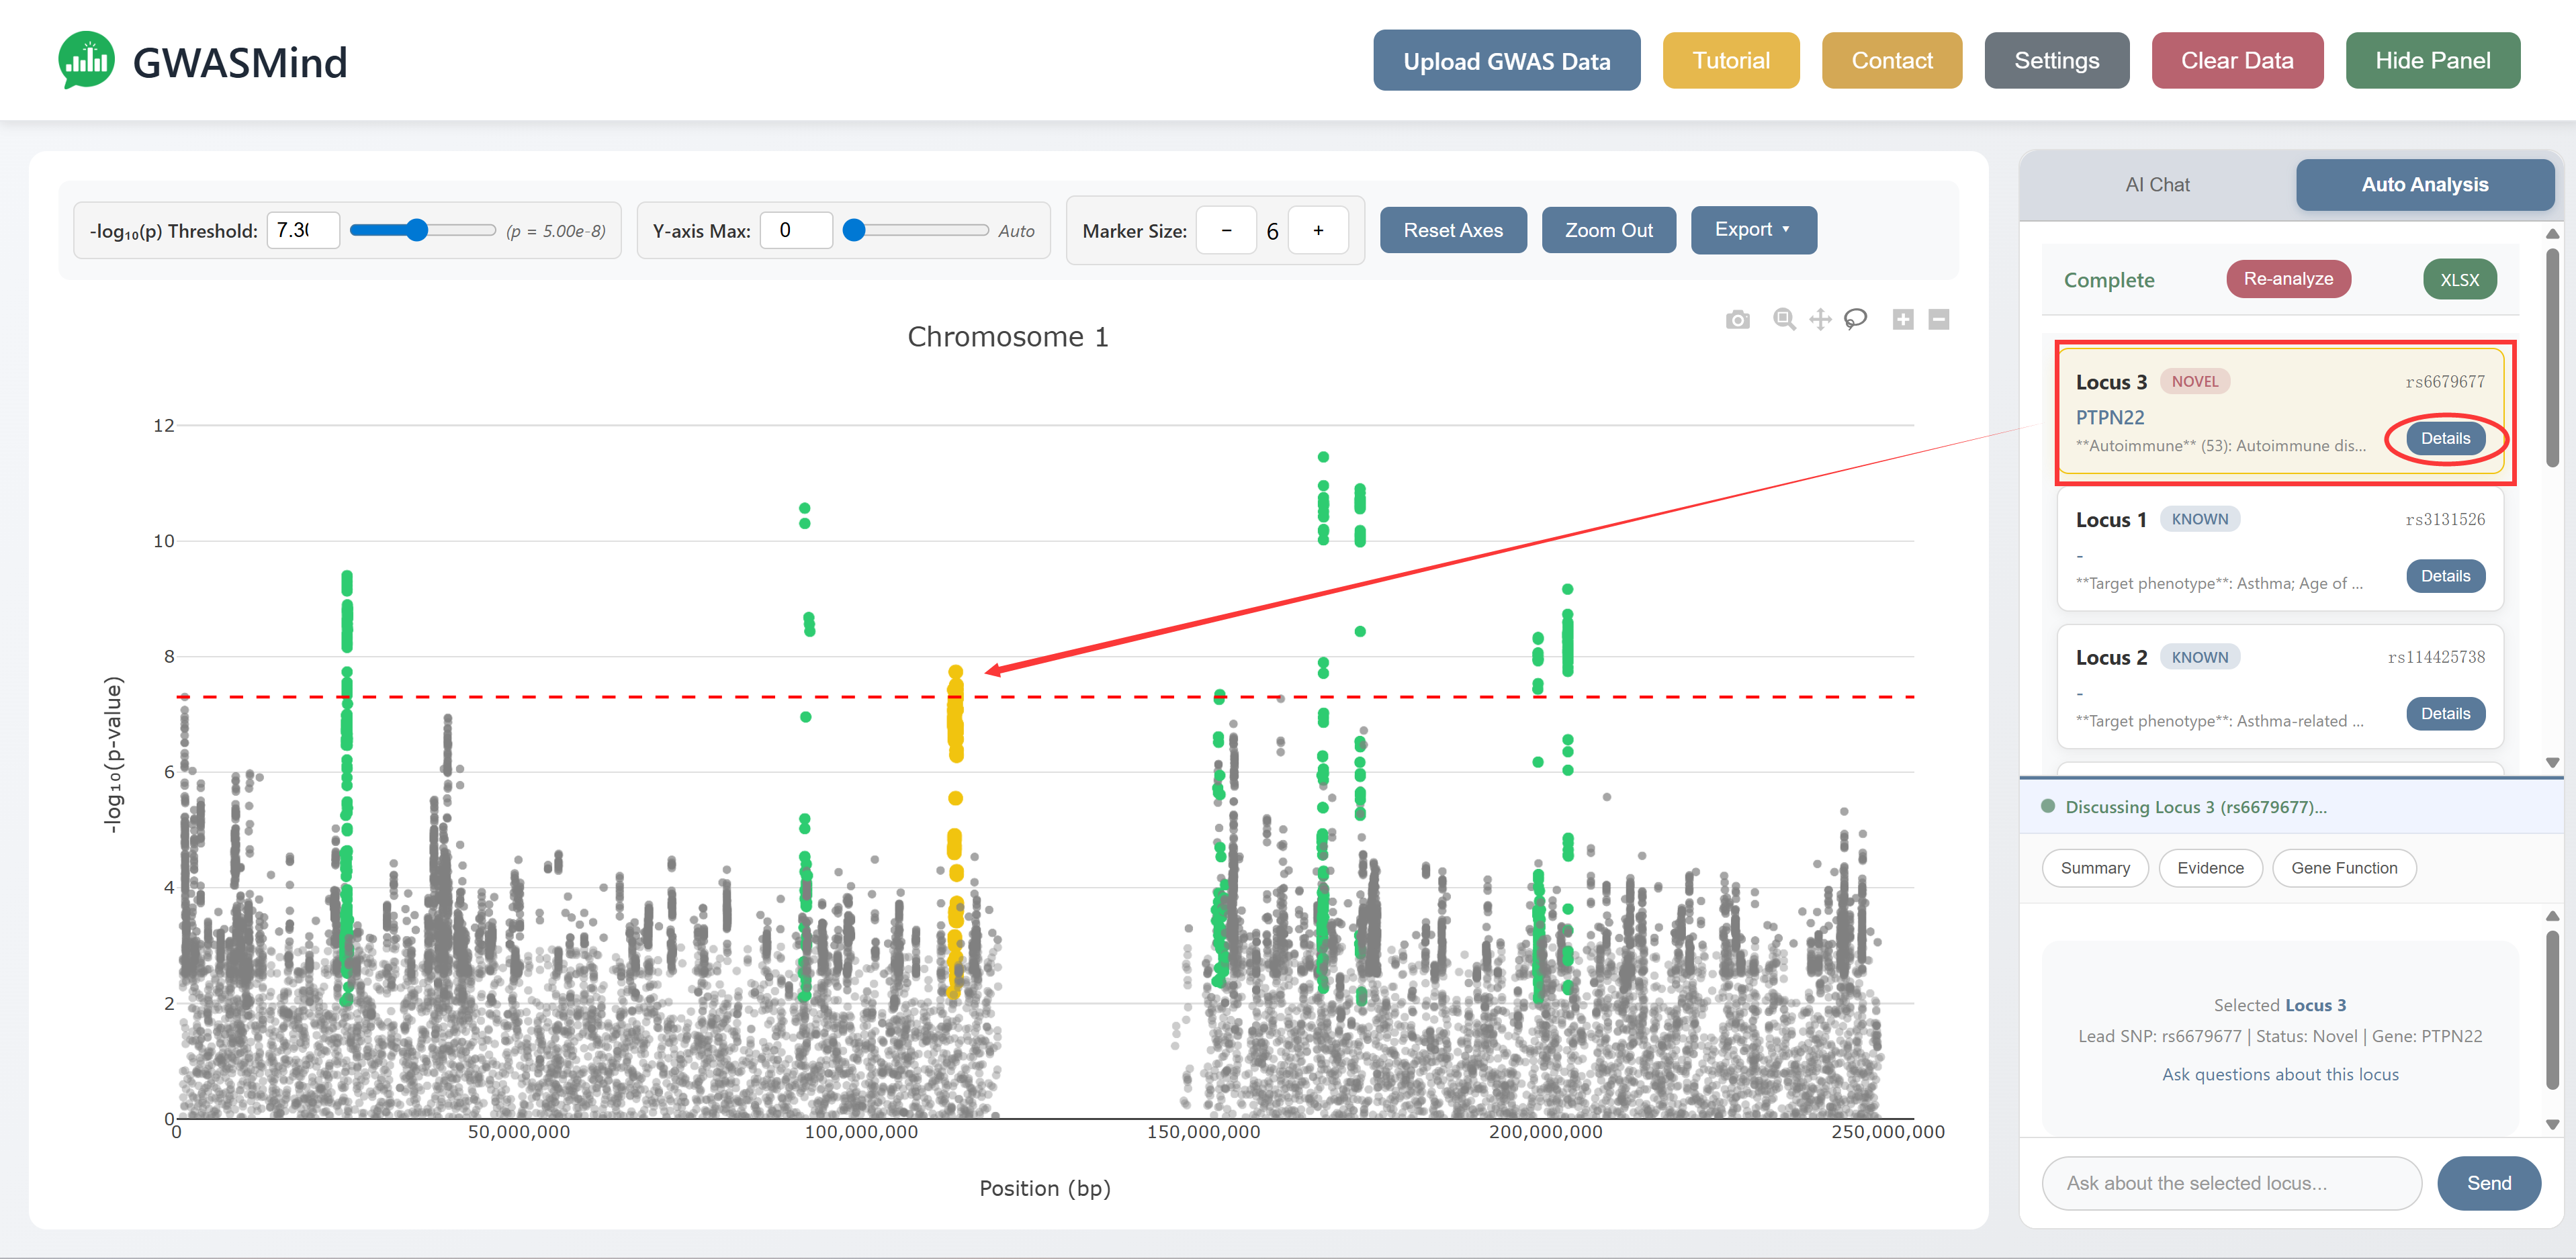Decrease Marker Size with the minus stepper
The height and width of the screenshot is (1259, 2576).
tap(1226, 230)
